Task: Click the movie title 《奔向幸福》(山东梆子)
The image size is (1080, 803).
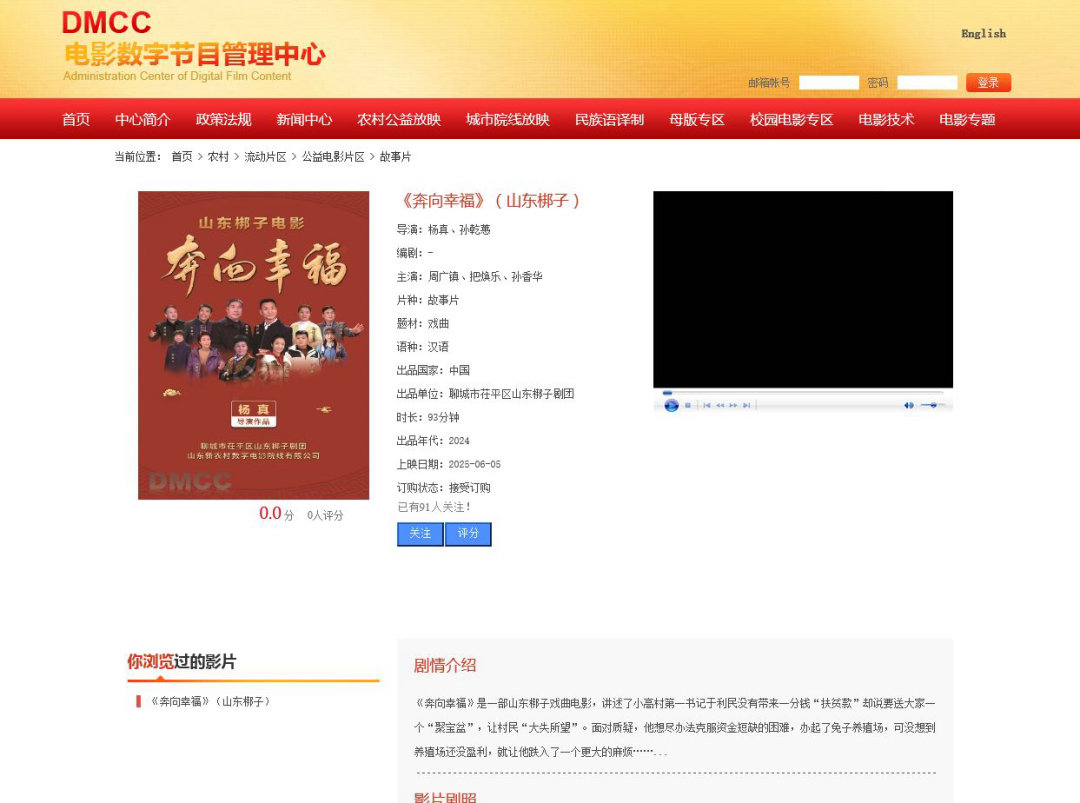Action: [x=490, y=200]
